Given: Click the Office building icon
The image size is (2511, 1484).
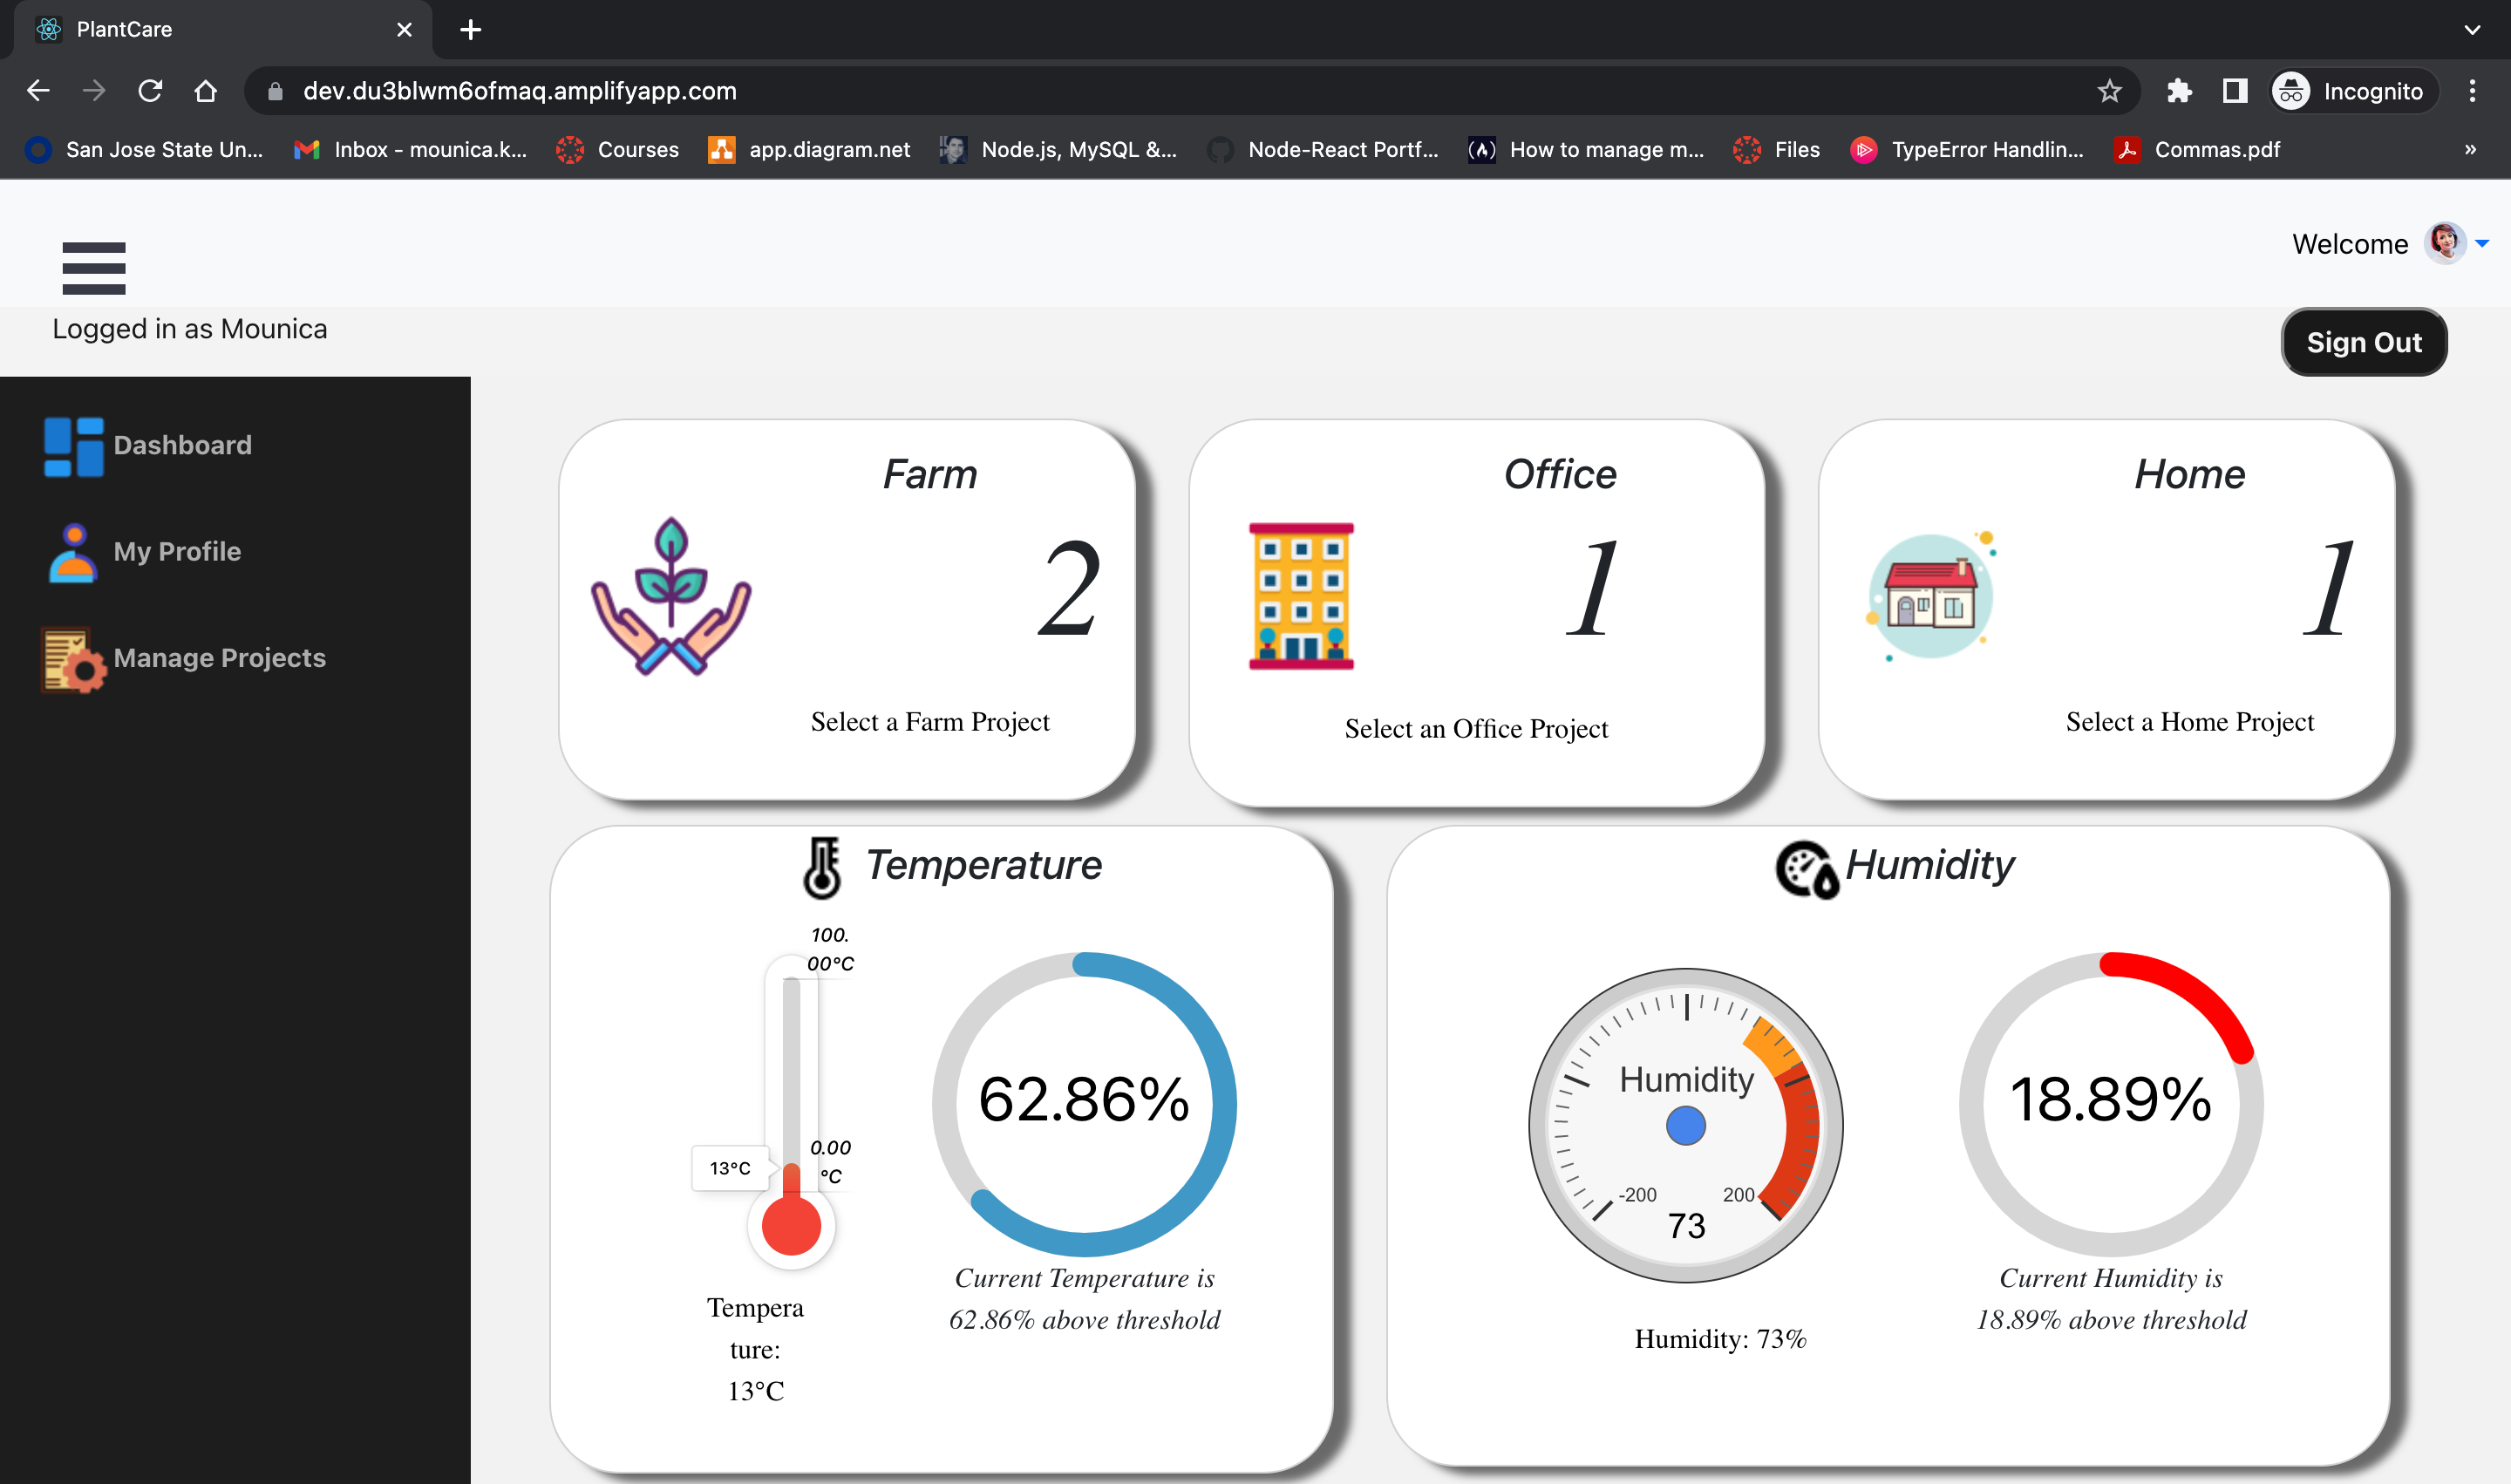Looking at the screenshot, I should (1300, 596).
